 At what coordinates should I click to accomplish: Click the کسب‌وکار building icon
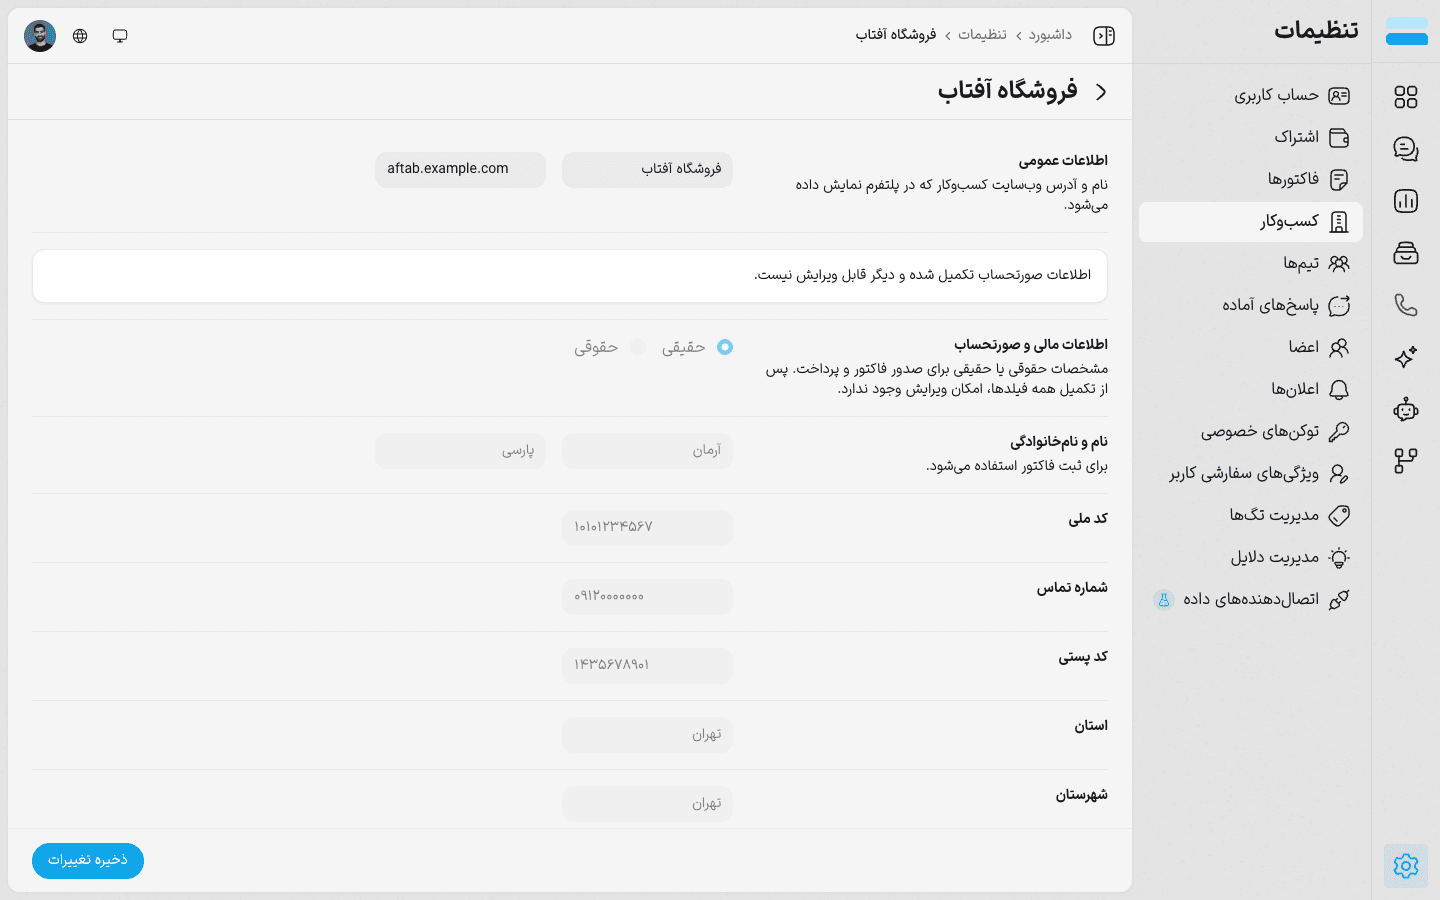(x=1339, y=222)
